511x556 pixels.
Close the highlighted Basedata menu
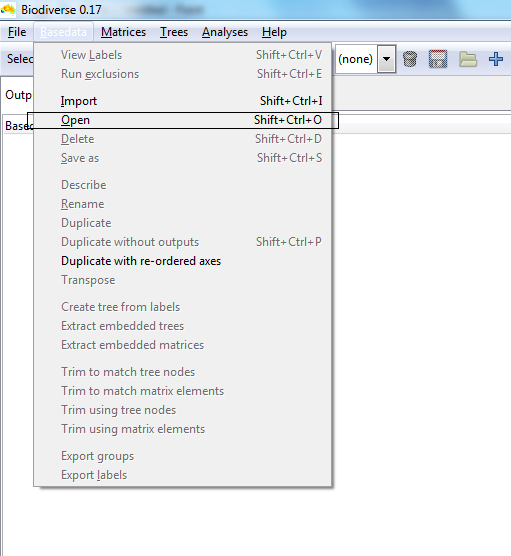63,32
